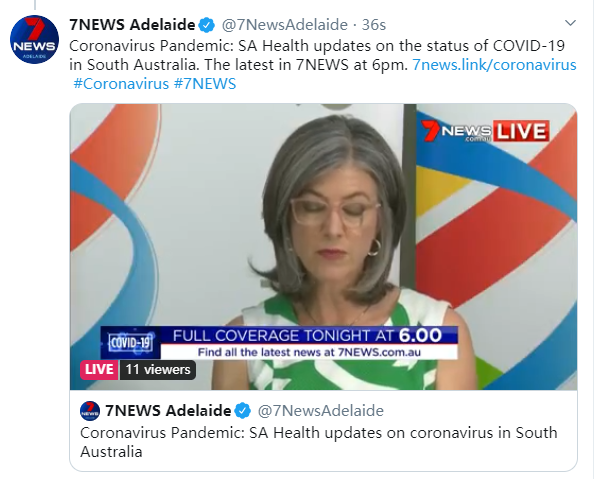Expand the tweet options chevron menu
This screenshot has width=598, height=479.
570,23
